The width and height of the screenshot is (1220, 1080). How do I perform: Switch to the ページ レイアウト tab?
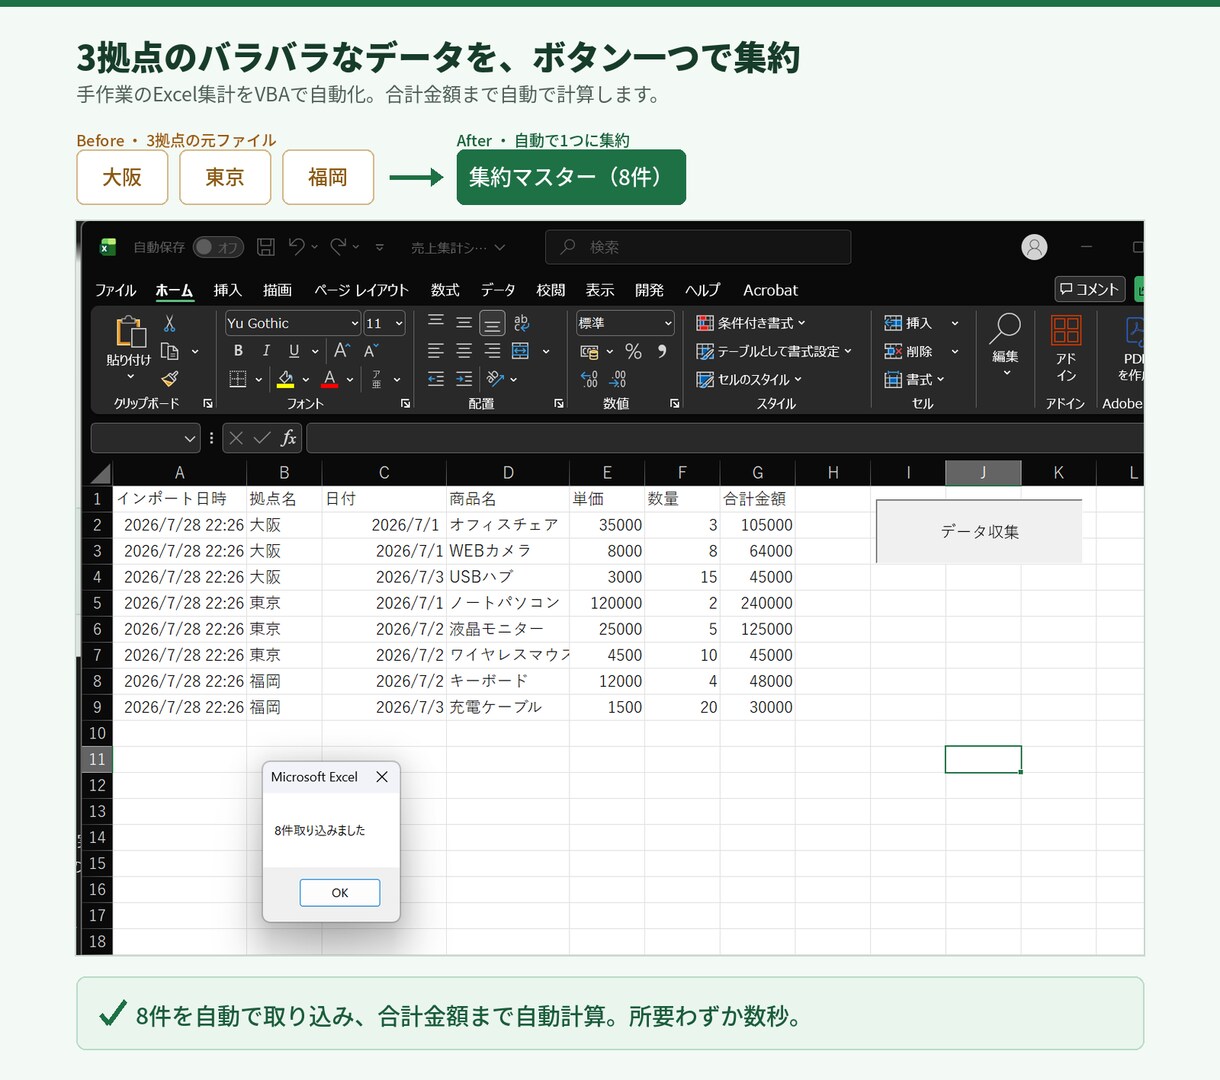(x=361, y=290)
